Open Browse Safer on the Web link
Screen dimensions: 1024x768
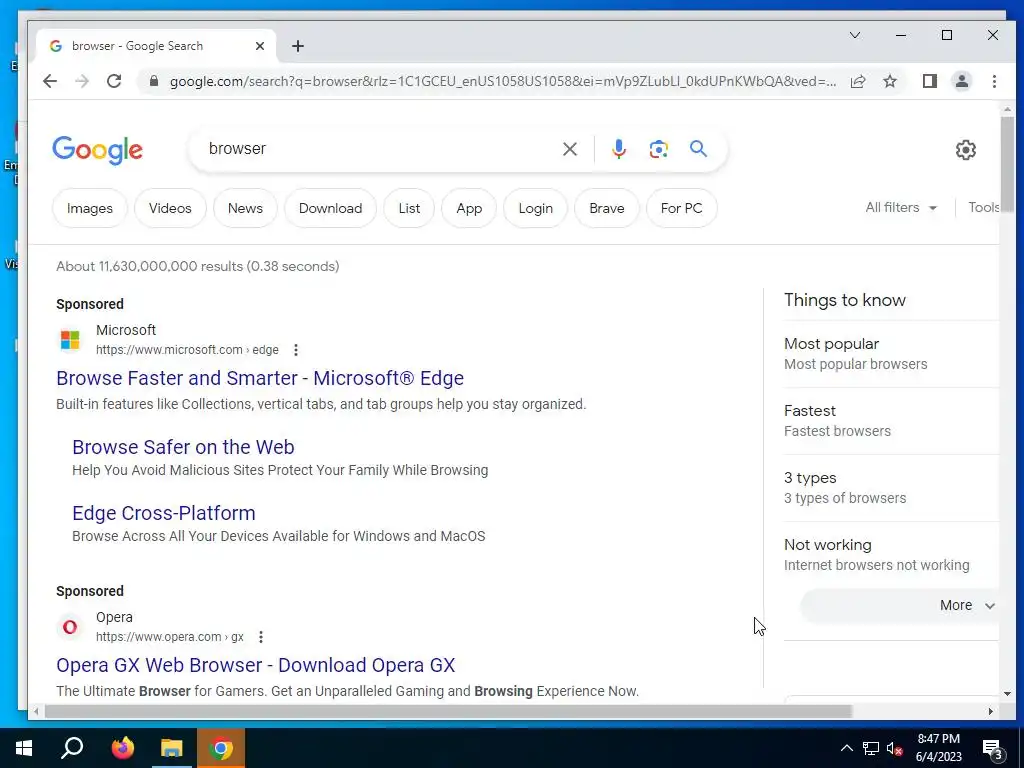coord(183,447)
